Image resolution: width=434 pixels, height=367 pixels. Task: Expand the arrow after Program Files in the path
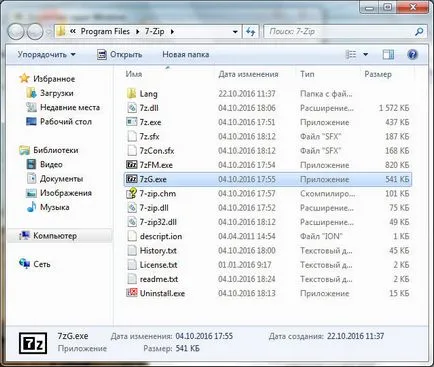pyautogui.click(x=137, y=32)
